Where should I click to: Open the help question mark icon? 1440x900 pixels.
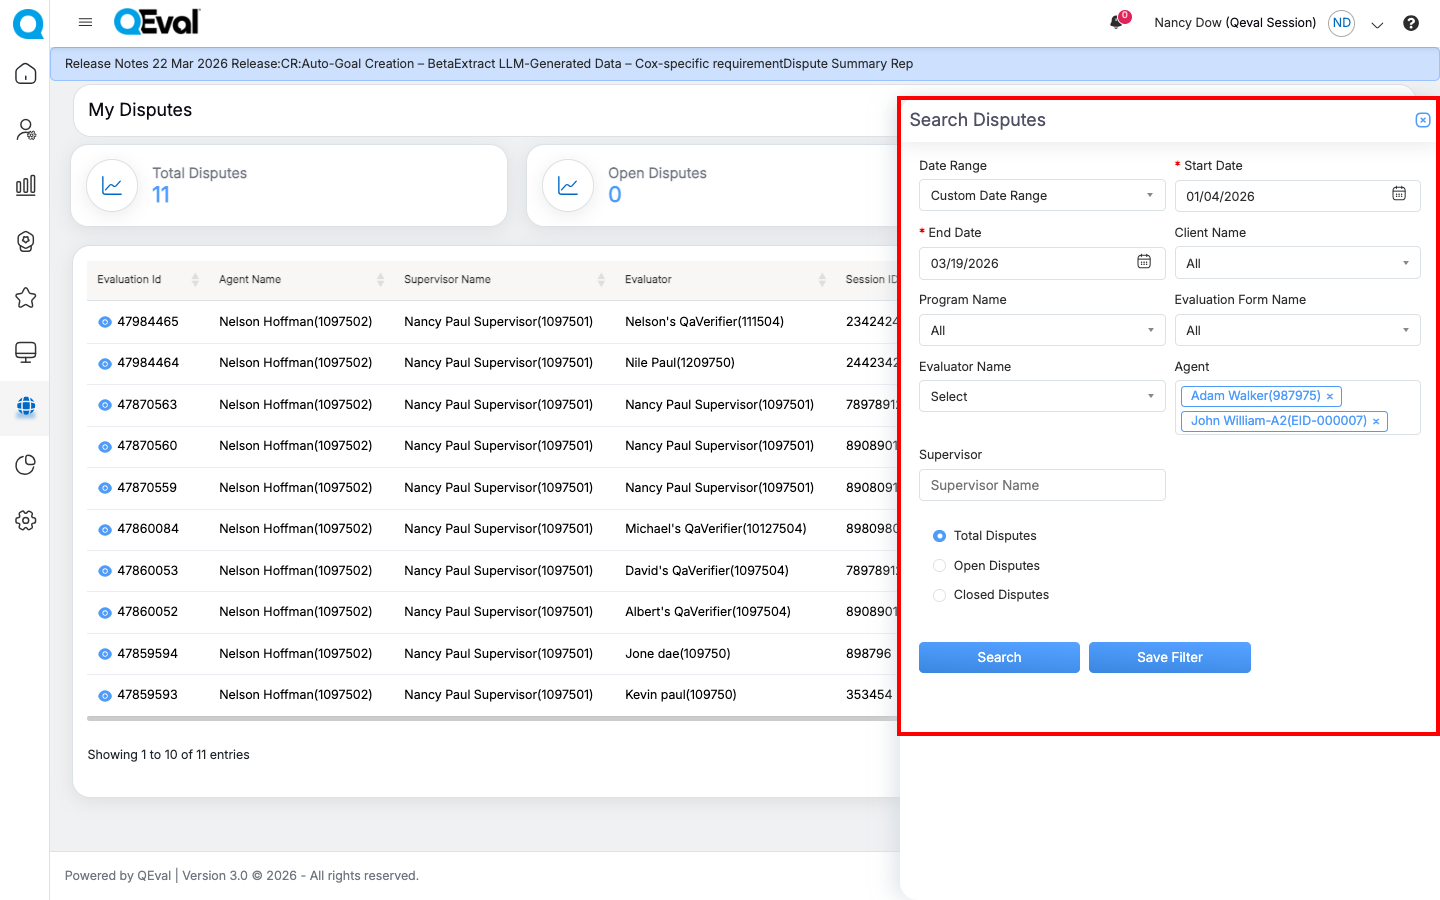point(1410,23)
